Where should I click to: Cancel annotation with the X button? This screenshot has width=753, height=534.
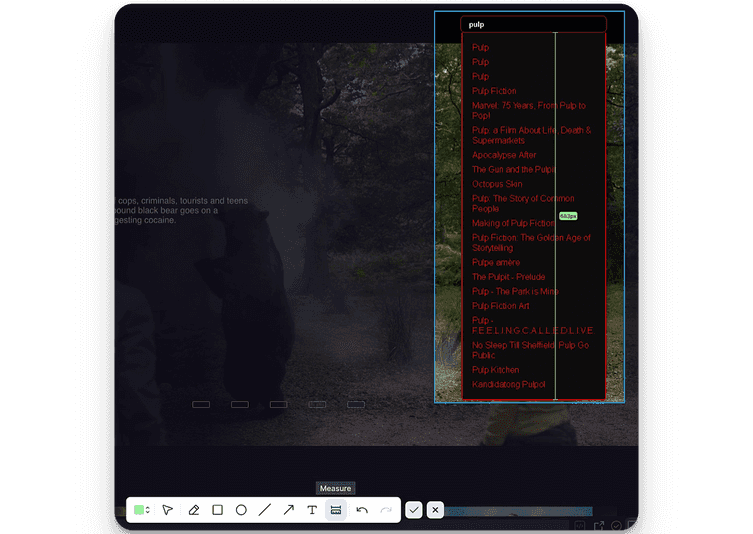pyautogui.click(x=435, y=510)
